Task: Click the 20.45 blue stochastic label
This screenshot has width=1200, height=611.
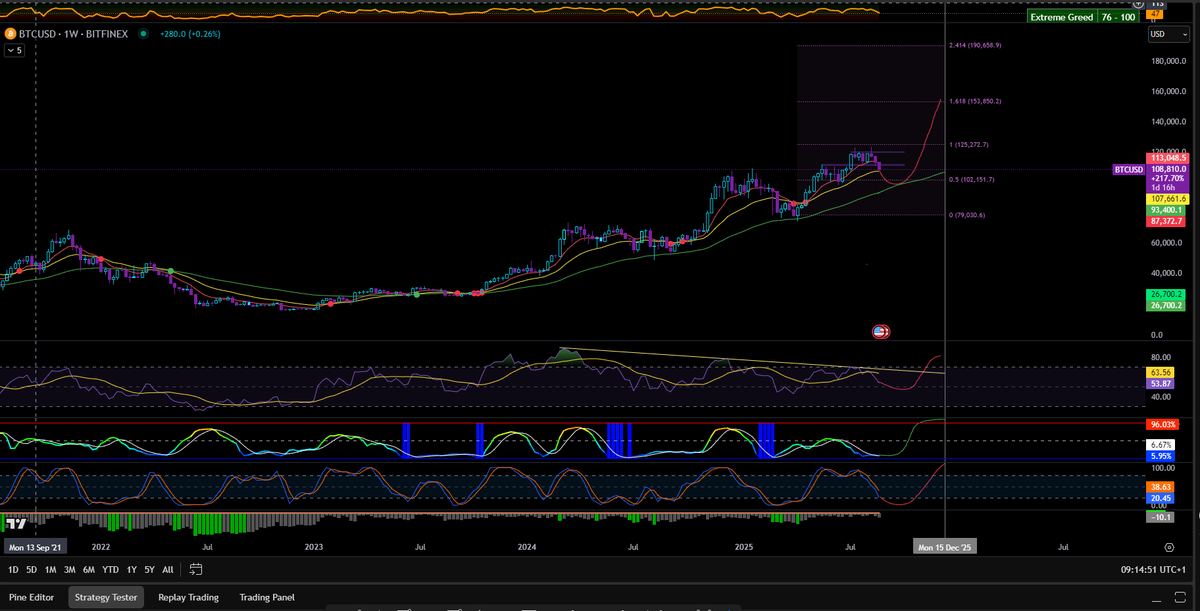Action: pyautogui.click(x=1160, y=497)
